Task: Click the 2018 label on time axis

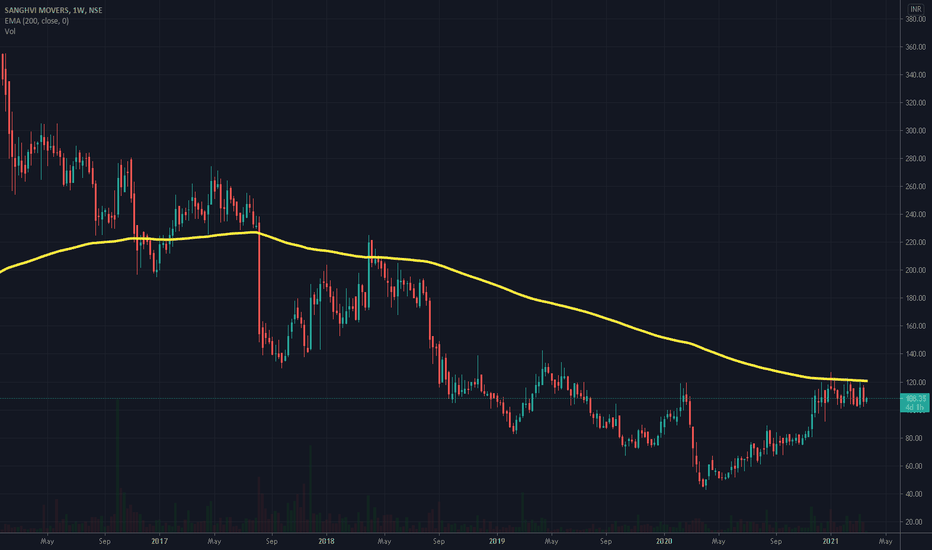Action: [x=326, y=541]
